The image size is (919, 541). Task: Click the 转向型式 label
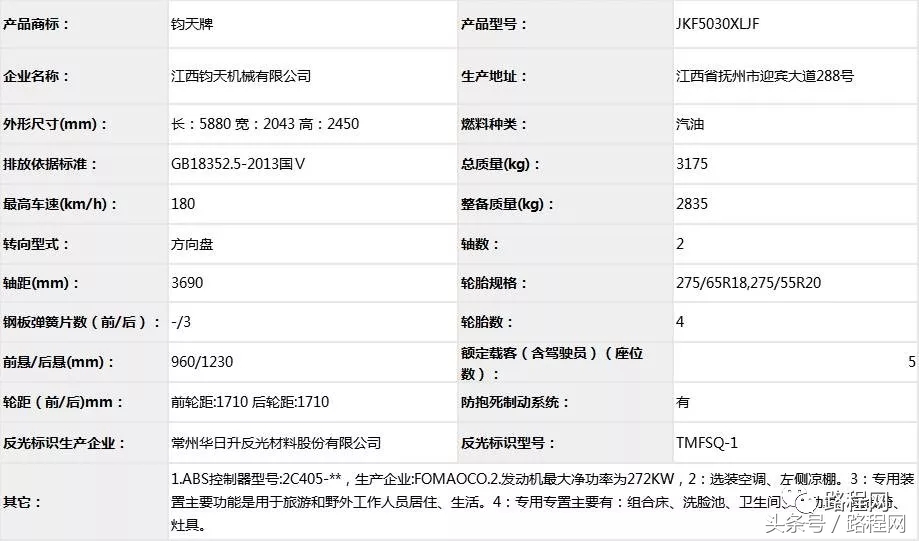(x=36, y=244)
